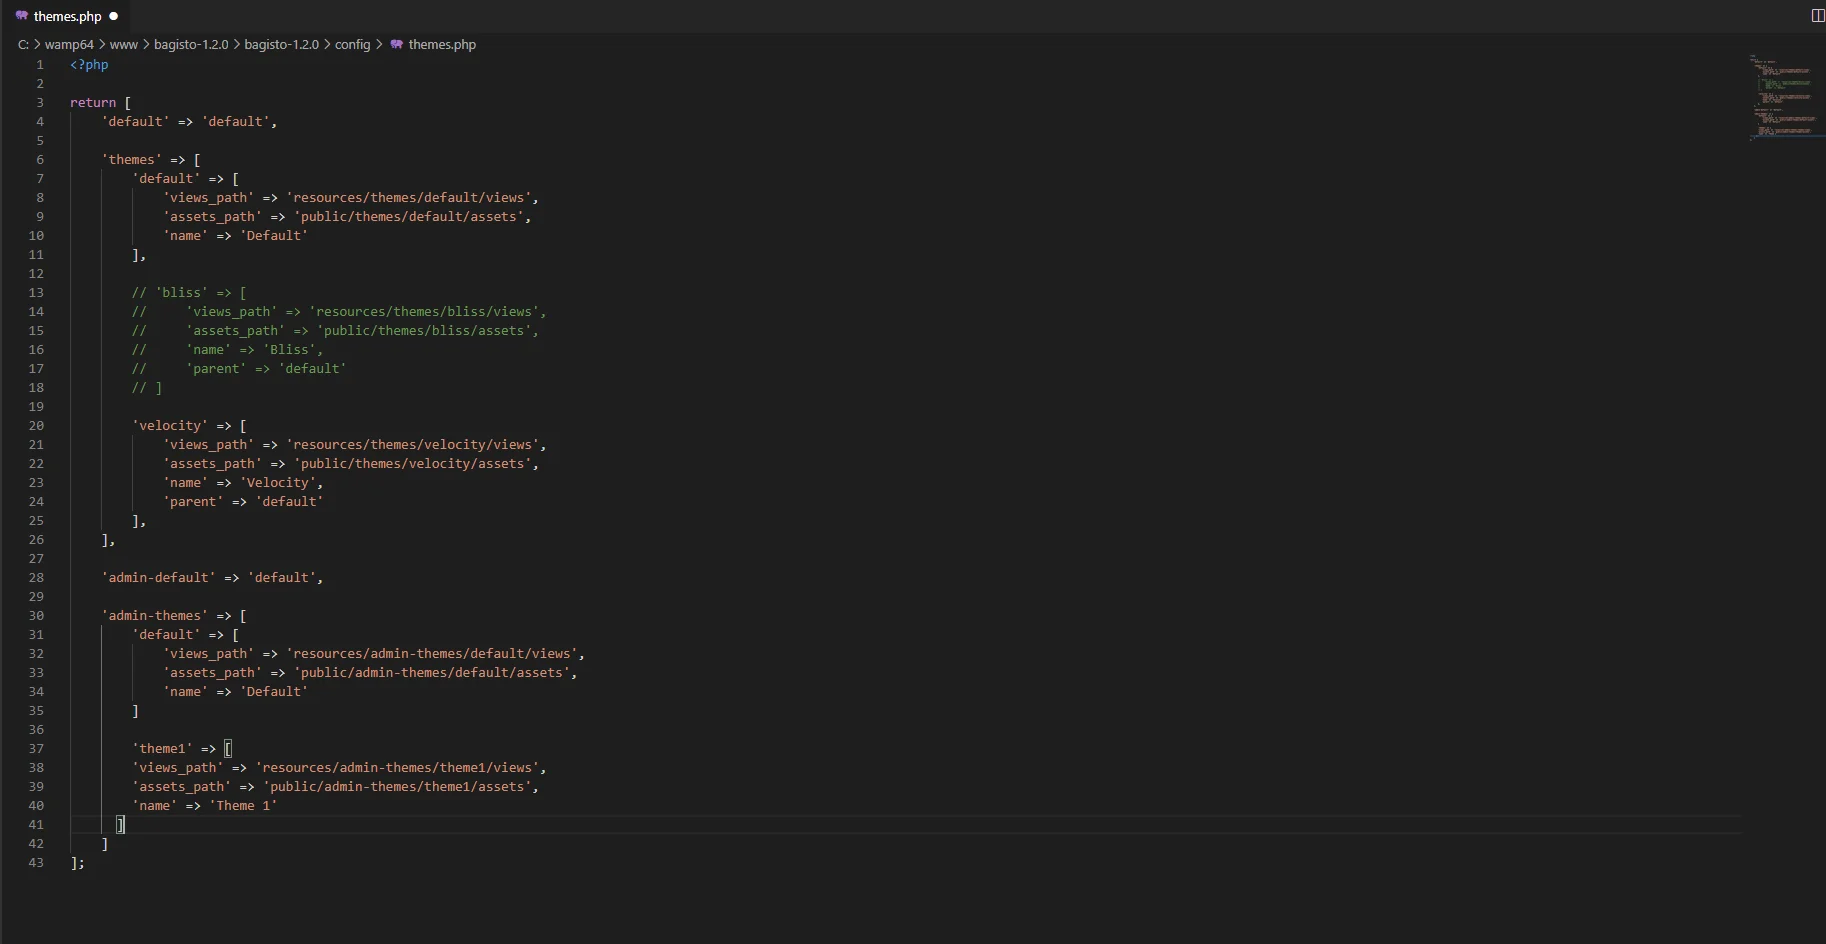1826x944 pixels.
Task: Click line number 1 in the gutter
Action: point(40,65)
